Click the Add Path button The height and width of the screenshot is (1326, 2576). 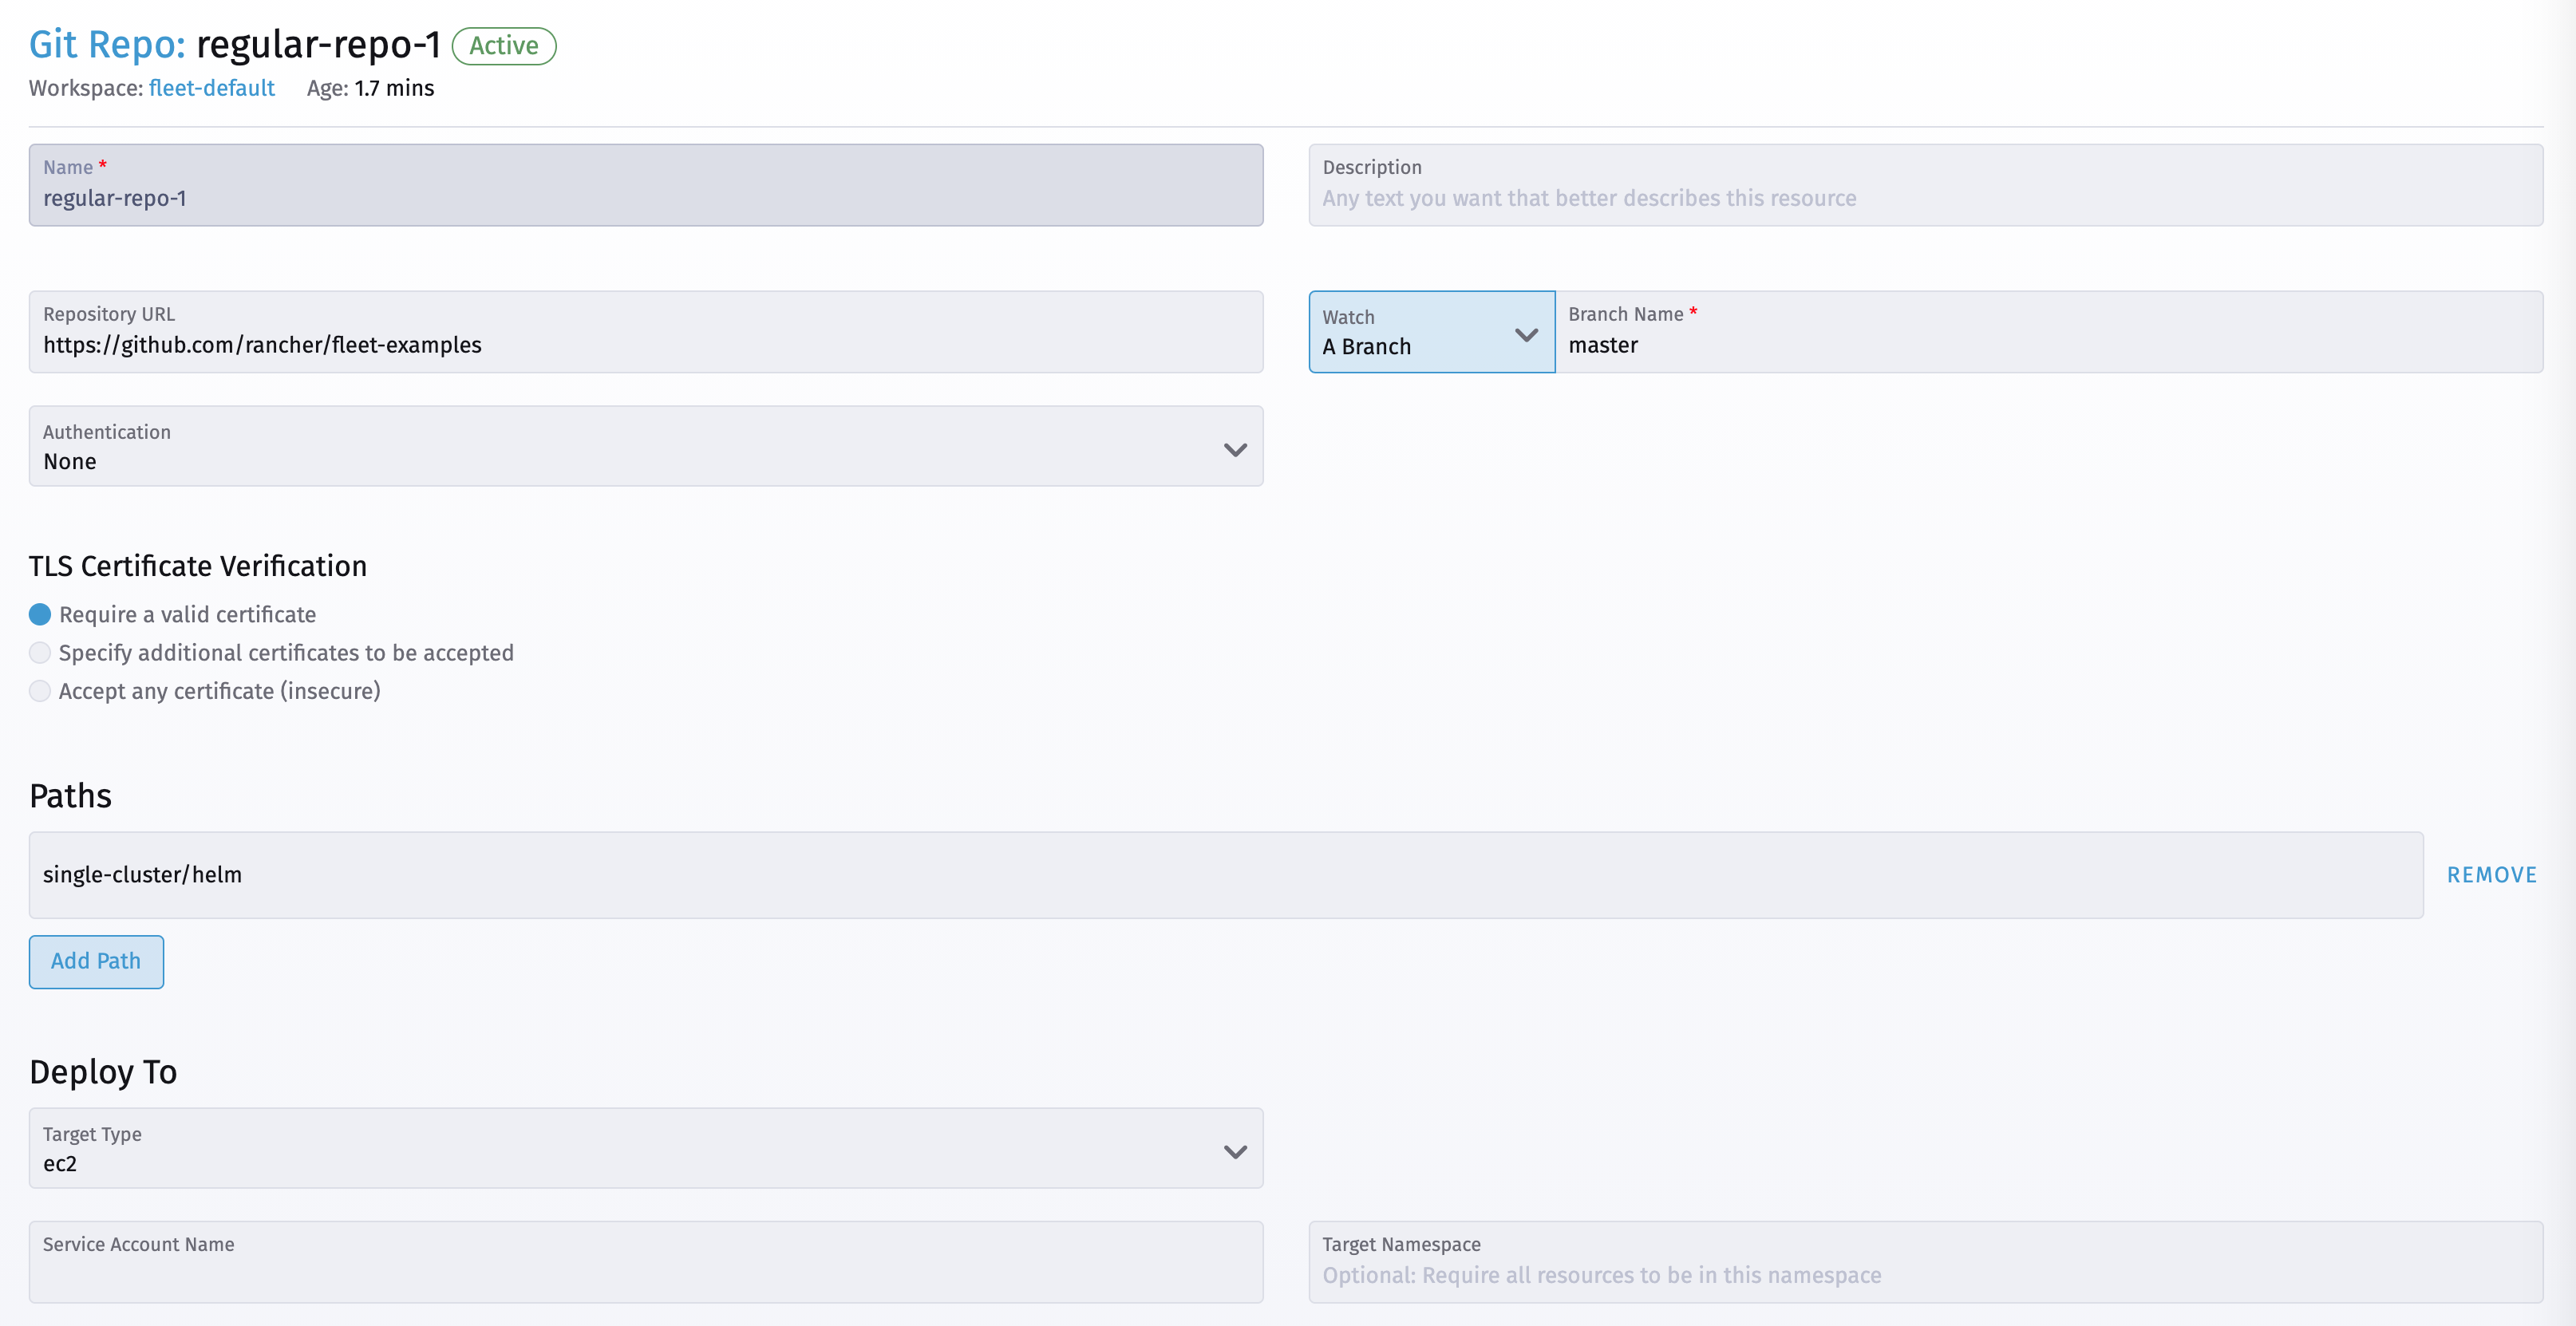tap(96, 961)
